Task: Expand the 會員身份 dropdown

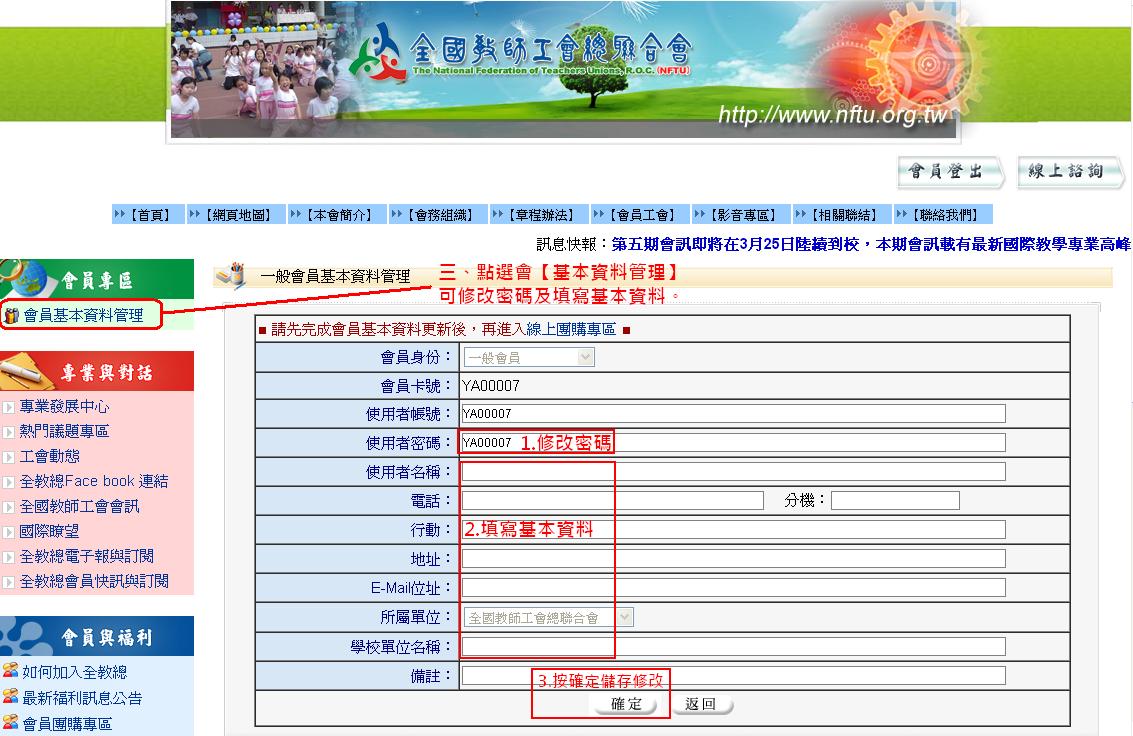Action: tap(530, 358)
